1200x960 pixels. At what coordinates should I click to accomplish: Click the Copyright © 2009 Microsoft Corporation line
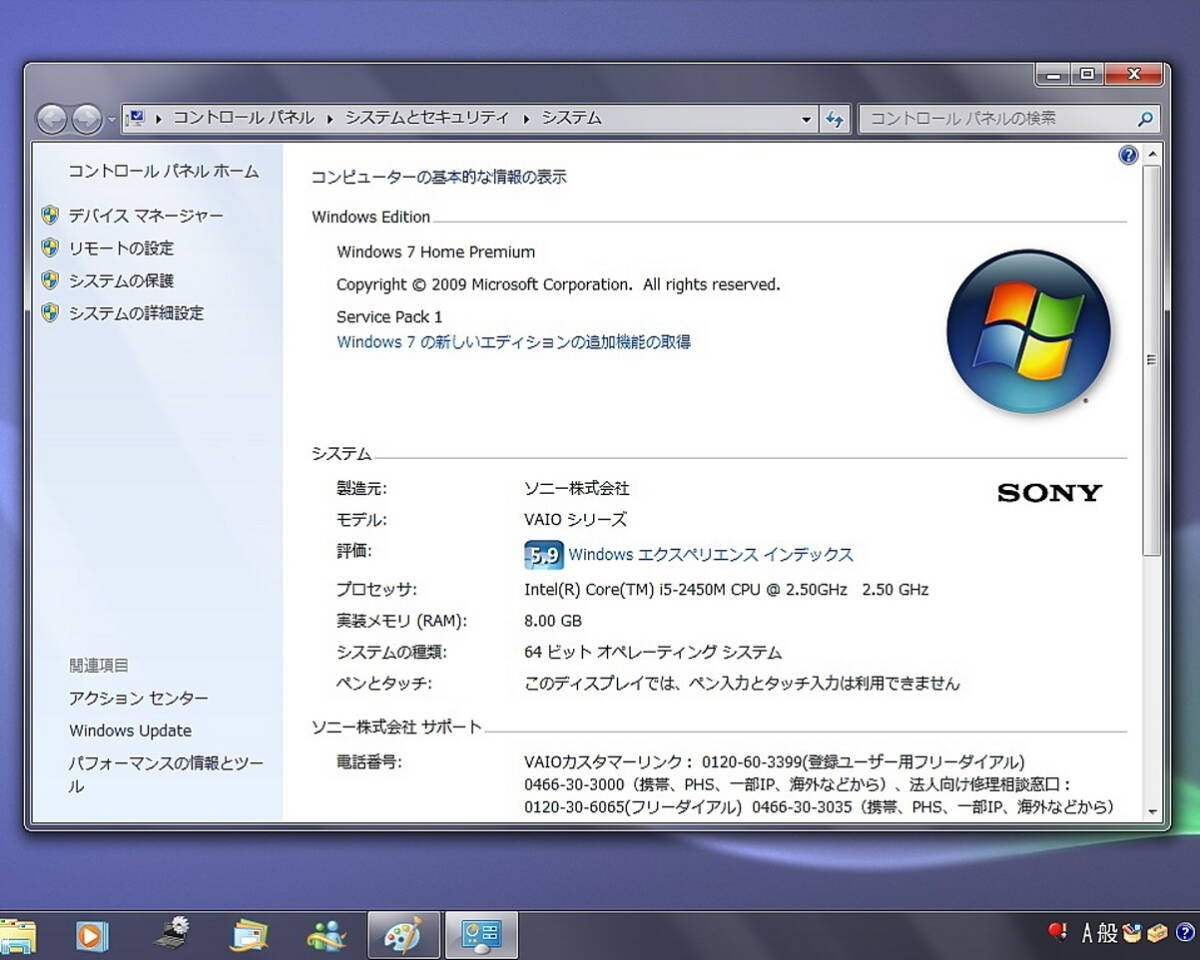point(558,285)
